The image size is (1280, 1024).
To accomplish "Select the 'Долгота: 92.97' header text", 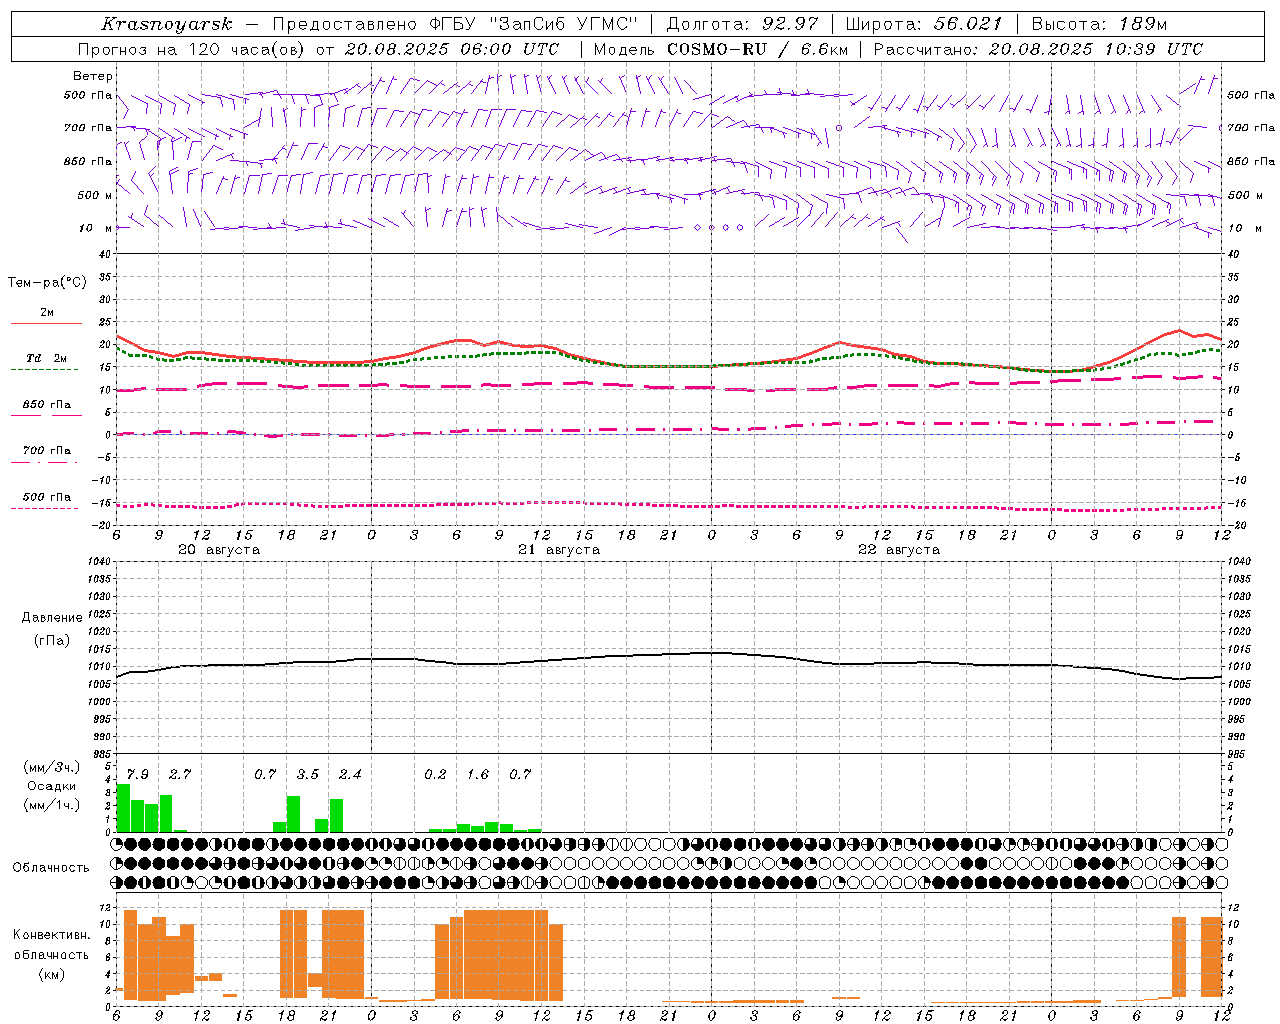I will (x=742, y=24).
